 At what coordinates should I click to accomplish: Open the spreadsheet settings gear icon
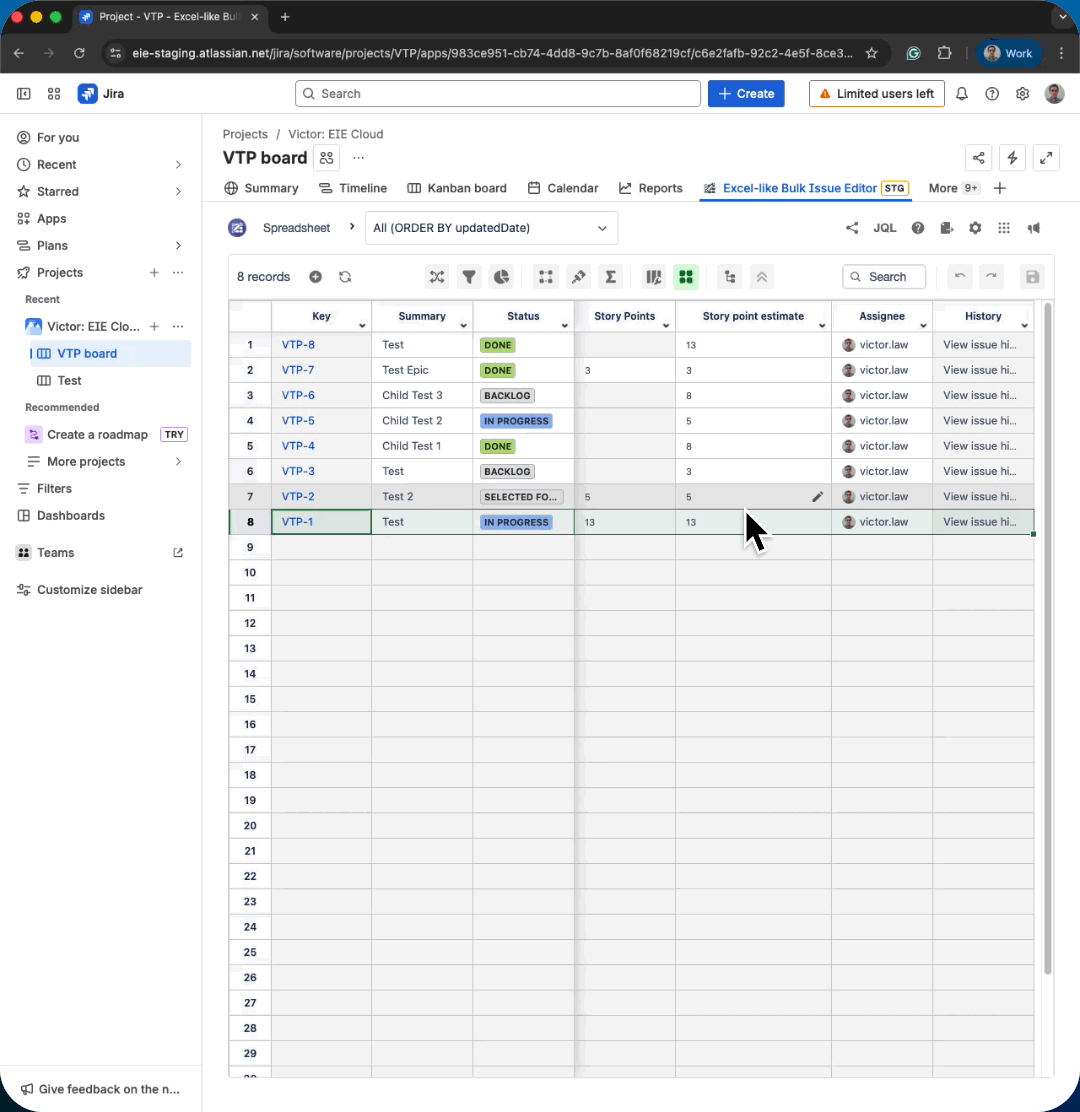pyautogui.click(x=975, y=228)
